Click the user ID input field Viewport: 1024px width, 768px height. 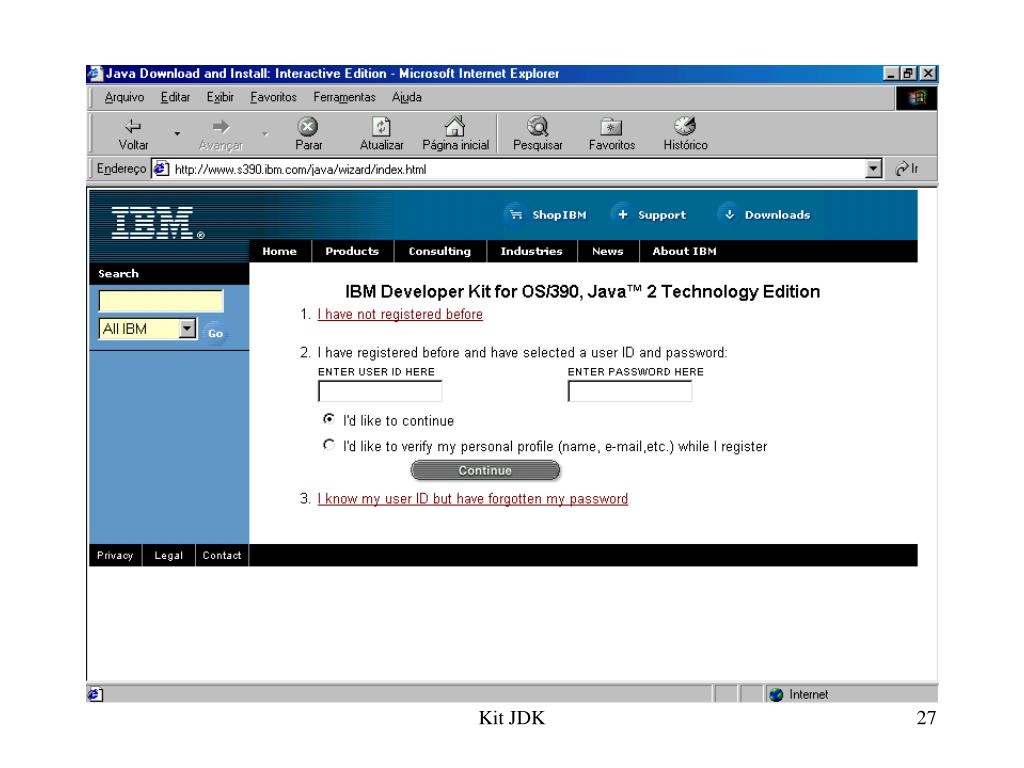[x=380, y=391]
